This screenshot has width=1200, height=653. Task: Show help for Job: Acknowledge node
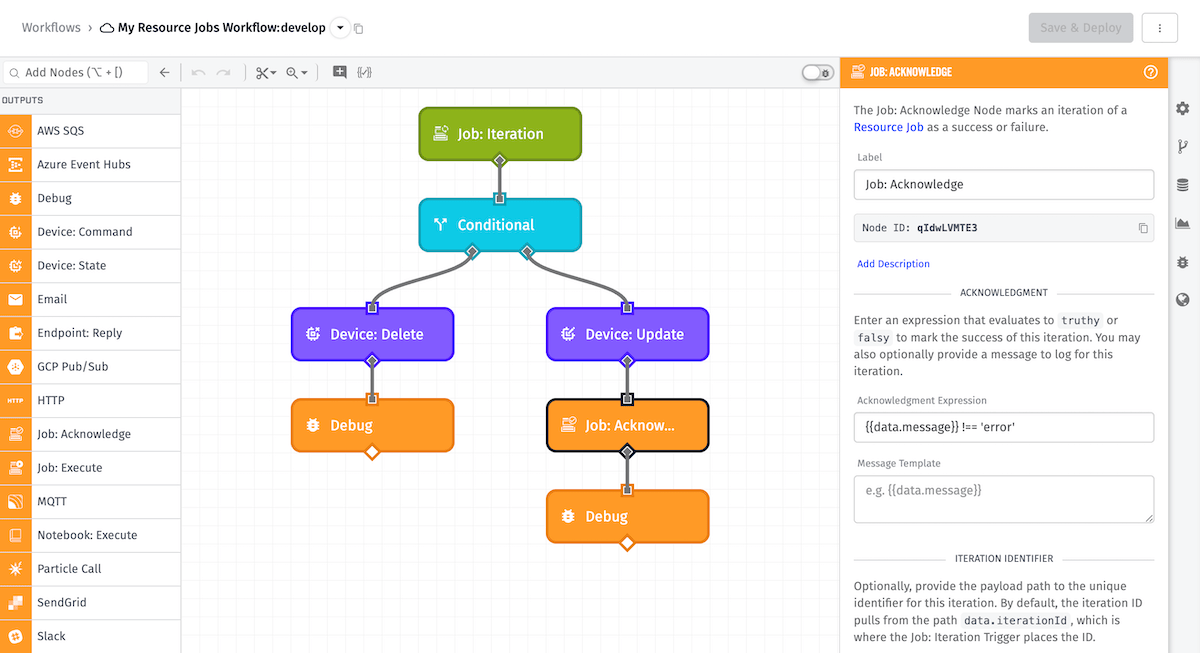coord(1150,72)
